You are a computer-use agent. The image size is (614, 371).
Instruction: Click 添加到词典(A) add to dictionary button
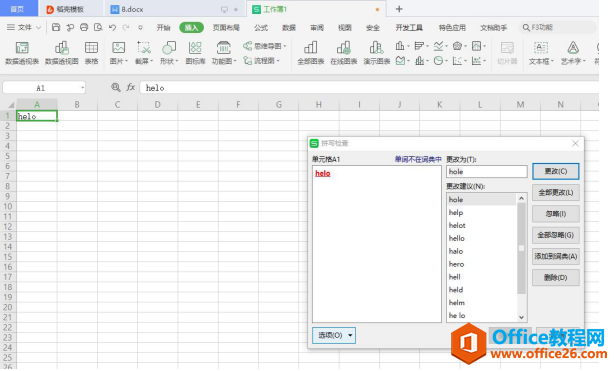(x=555, y=256)
